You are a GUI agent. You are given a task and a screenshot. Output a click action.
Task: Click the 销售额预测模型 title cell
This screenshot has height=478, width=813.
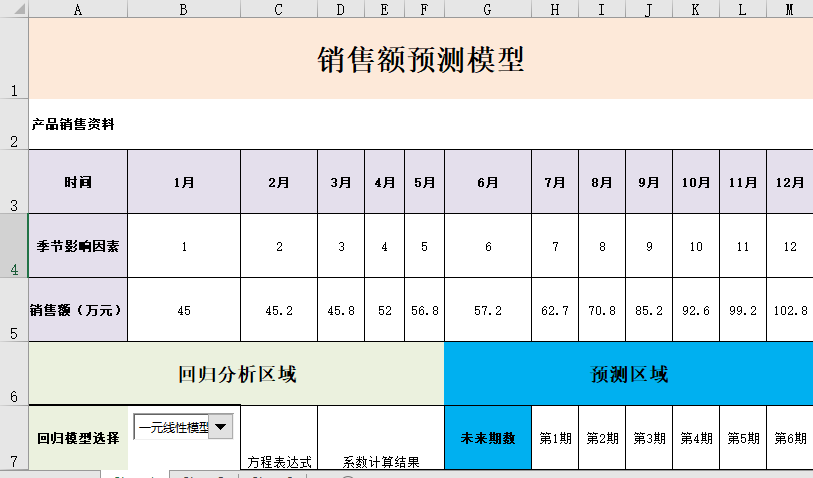coord(420,59)
